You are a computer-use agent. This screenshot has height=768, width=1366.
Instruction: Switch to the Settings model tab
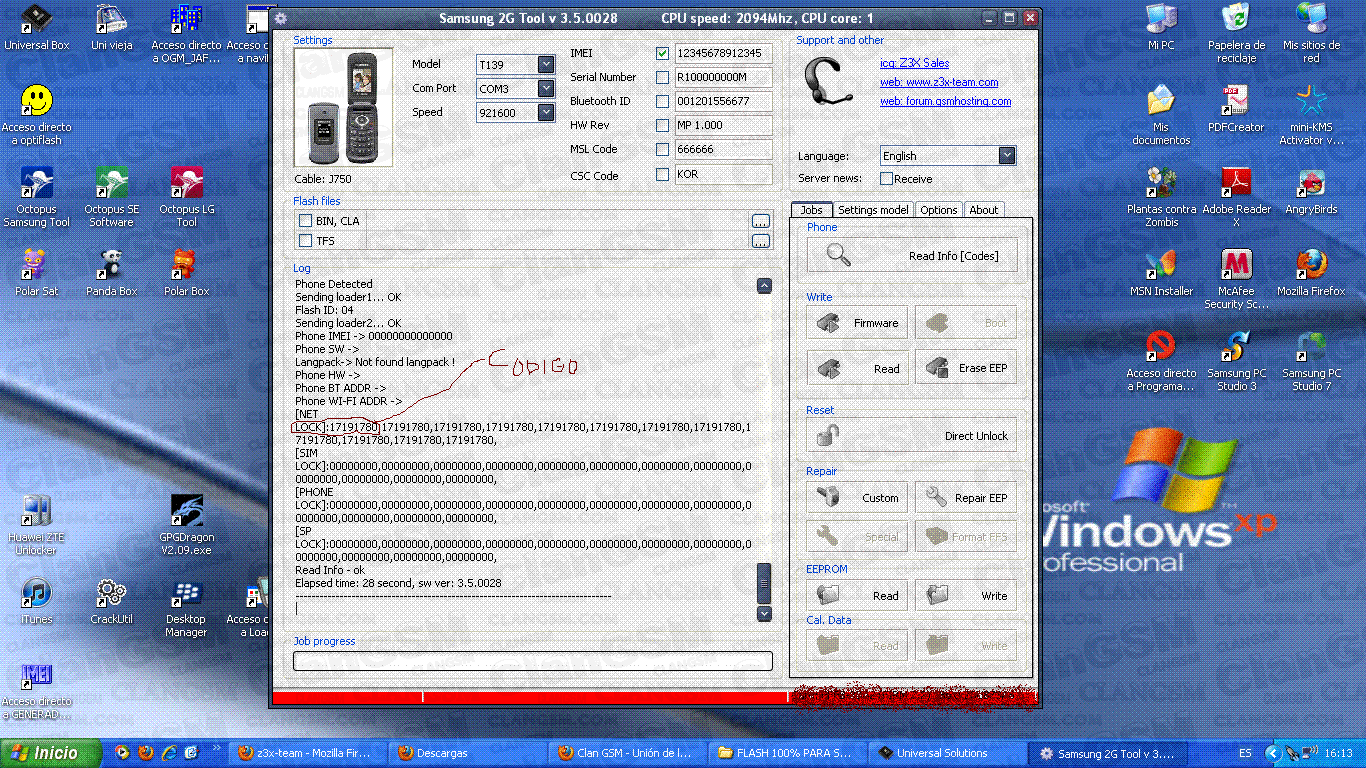tap(873, 210)
